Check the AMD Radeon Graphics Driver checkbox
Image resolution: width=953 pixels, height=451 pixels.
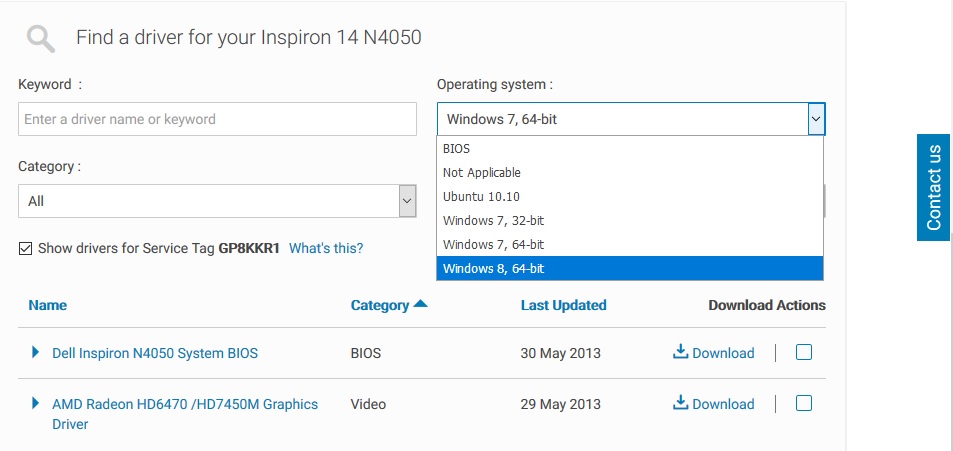point(803,404)
